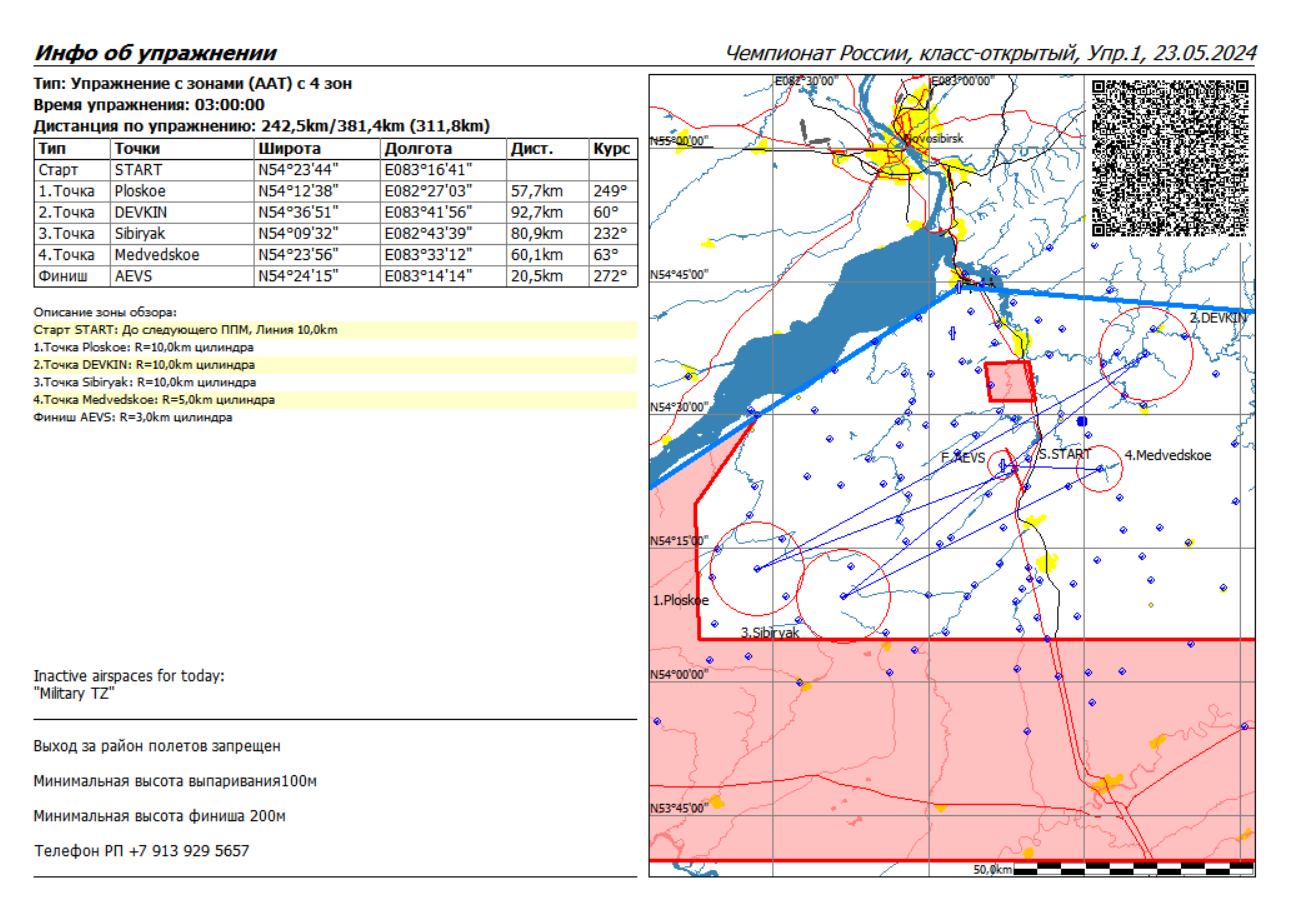The width and height of the screenshot is (1291, 910).
Task: Click the small red restricted airspace square
Action: coord(1009,382)
